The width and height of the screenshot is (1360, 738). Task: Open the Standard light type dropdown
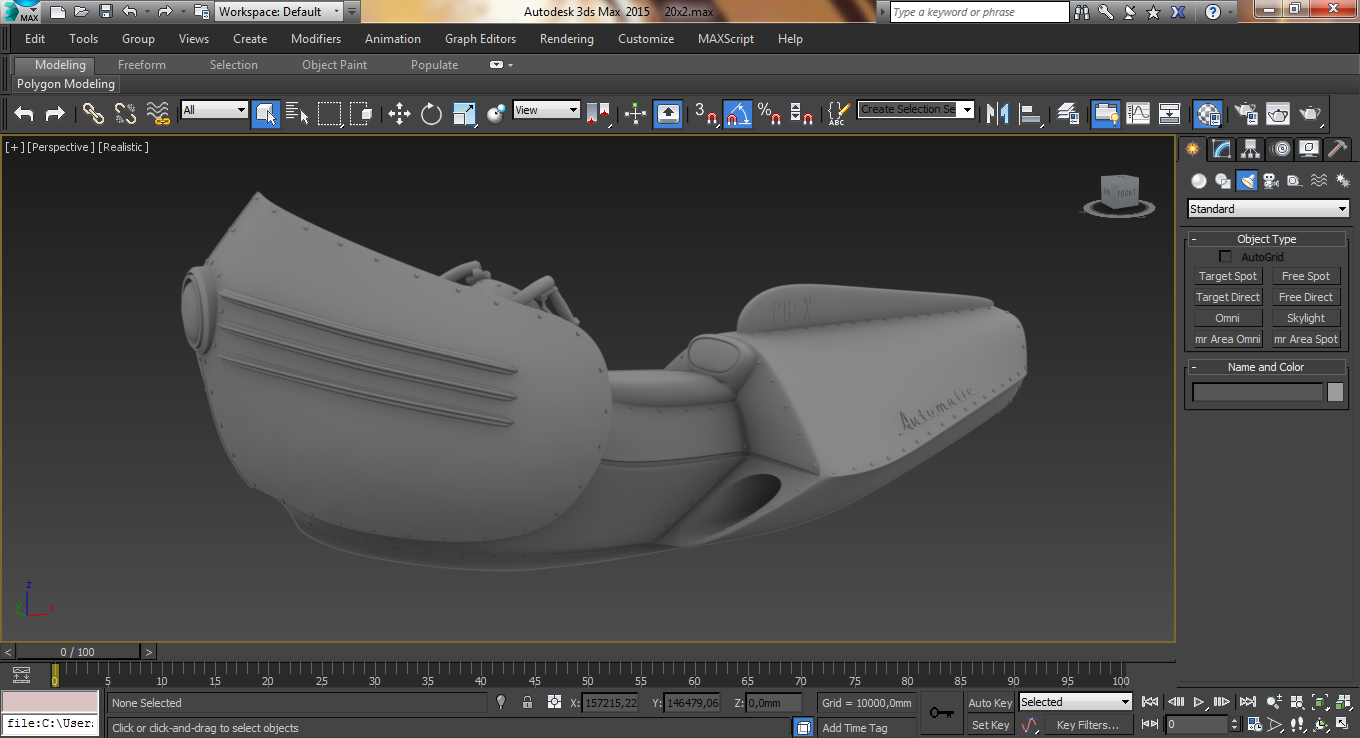1268,209
